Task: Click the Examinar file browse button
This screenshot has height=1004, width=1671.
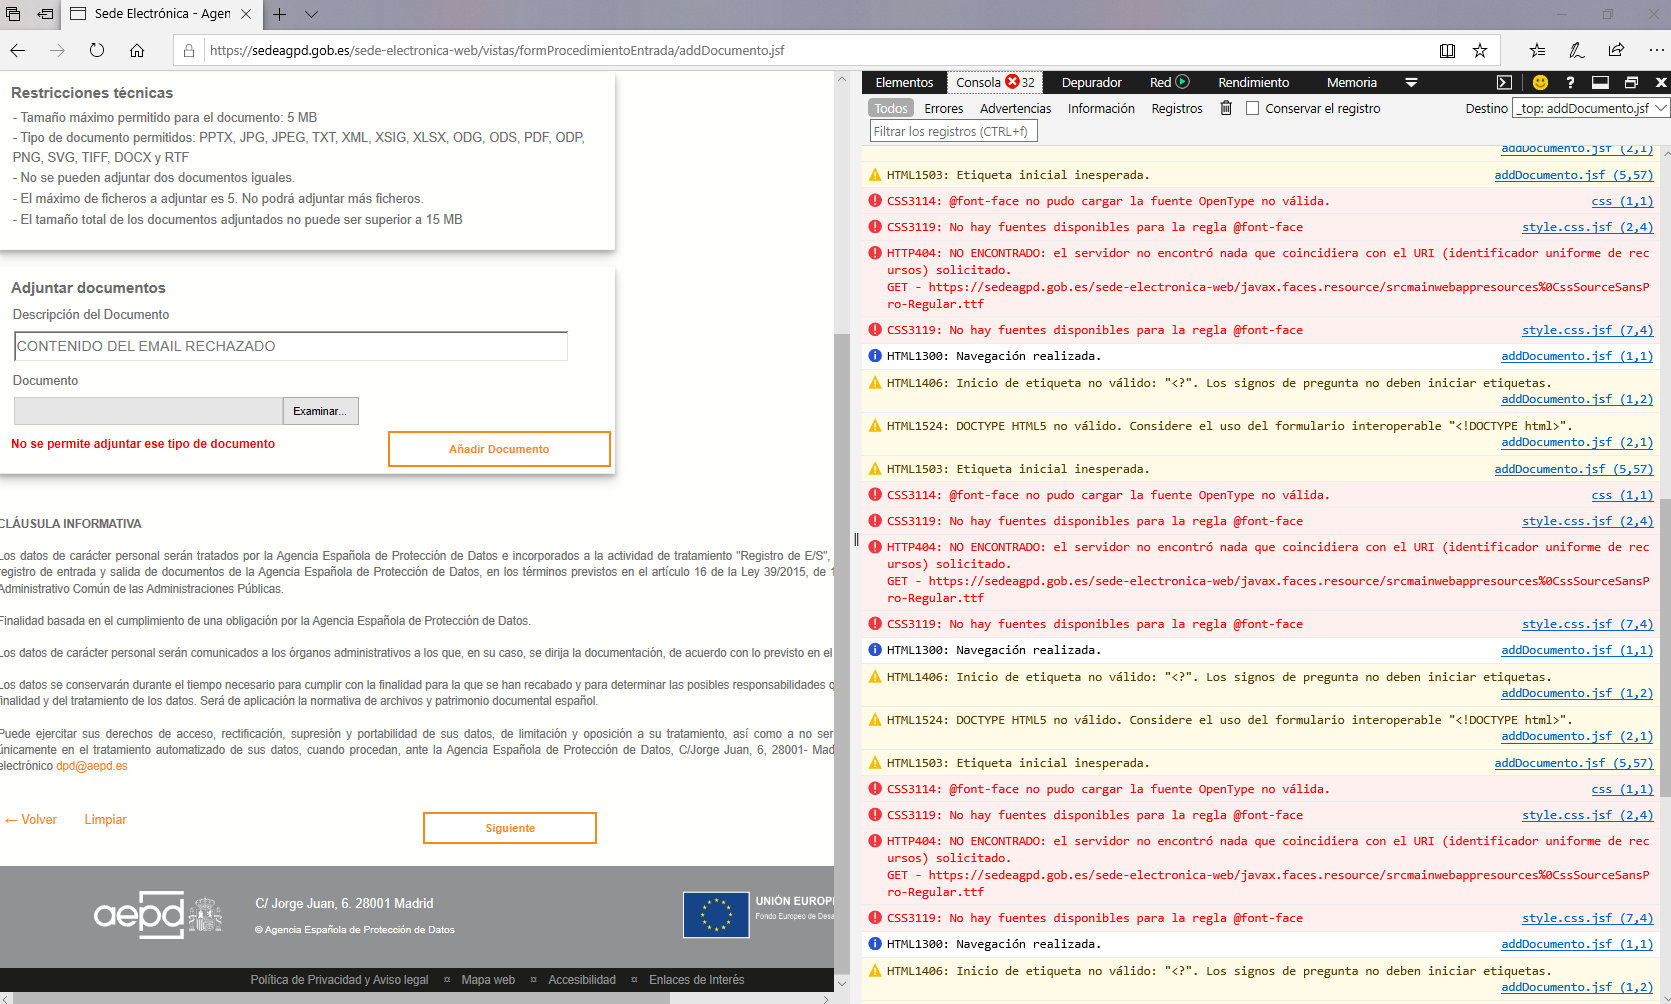Action: pos(320,411)
